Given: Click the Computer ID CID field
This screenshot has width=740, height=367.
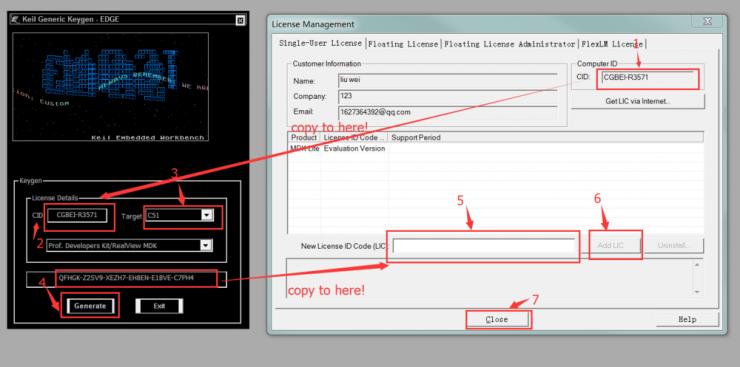Looking at the screenshot, I should click(x=648, y=77).
